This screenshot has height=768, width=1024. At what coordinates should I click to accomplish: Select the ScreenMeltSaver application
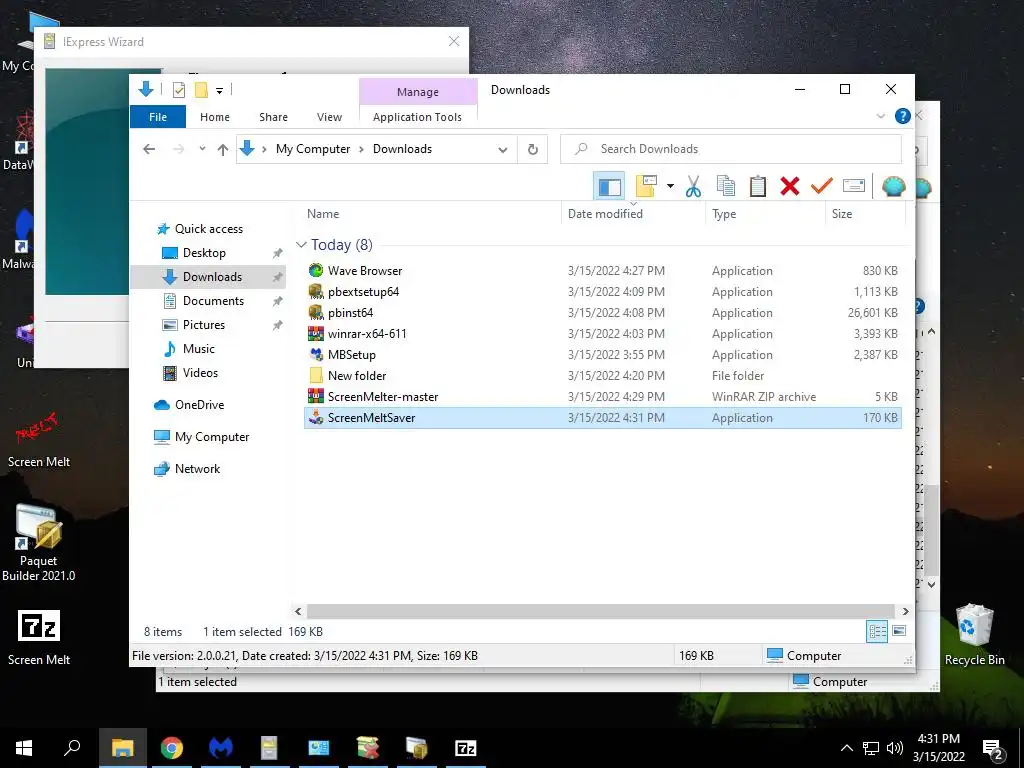pyautogui.click(x=603, y=417)
